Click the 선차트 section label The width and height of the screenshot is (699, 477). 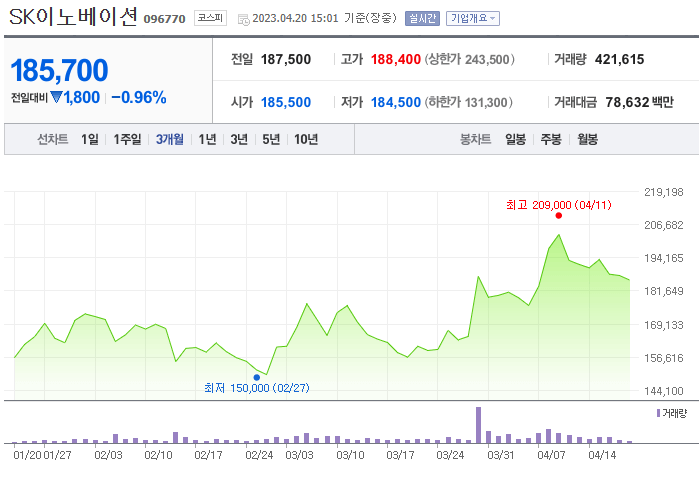pyautogui.click(x=53, y=140)
